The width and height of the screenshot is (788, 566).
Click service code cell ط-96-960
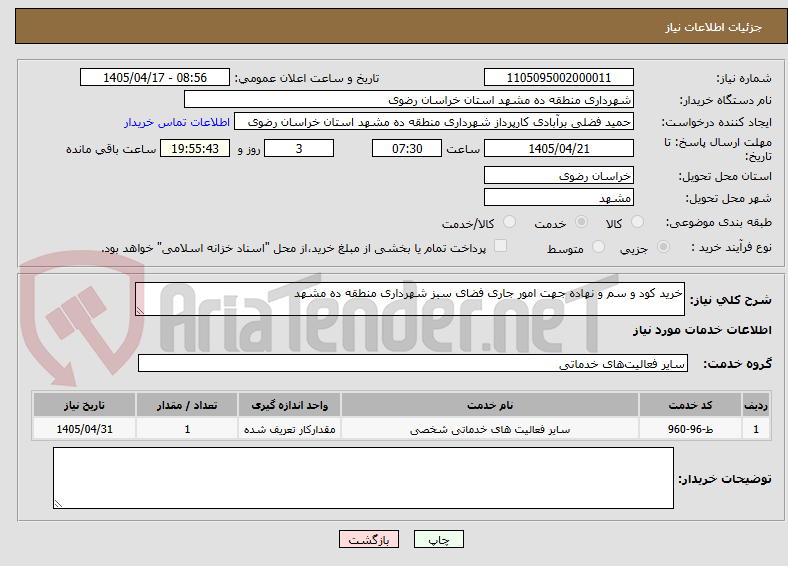coord(691,429)
